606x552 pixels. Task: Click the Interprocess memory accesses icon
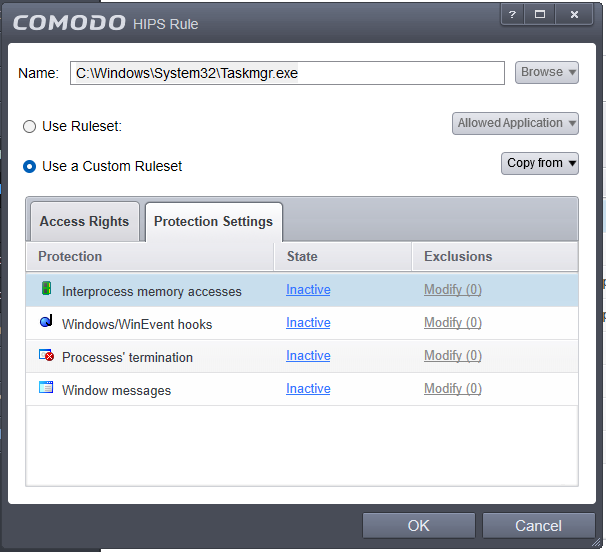coord(46,290)
